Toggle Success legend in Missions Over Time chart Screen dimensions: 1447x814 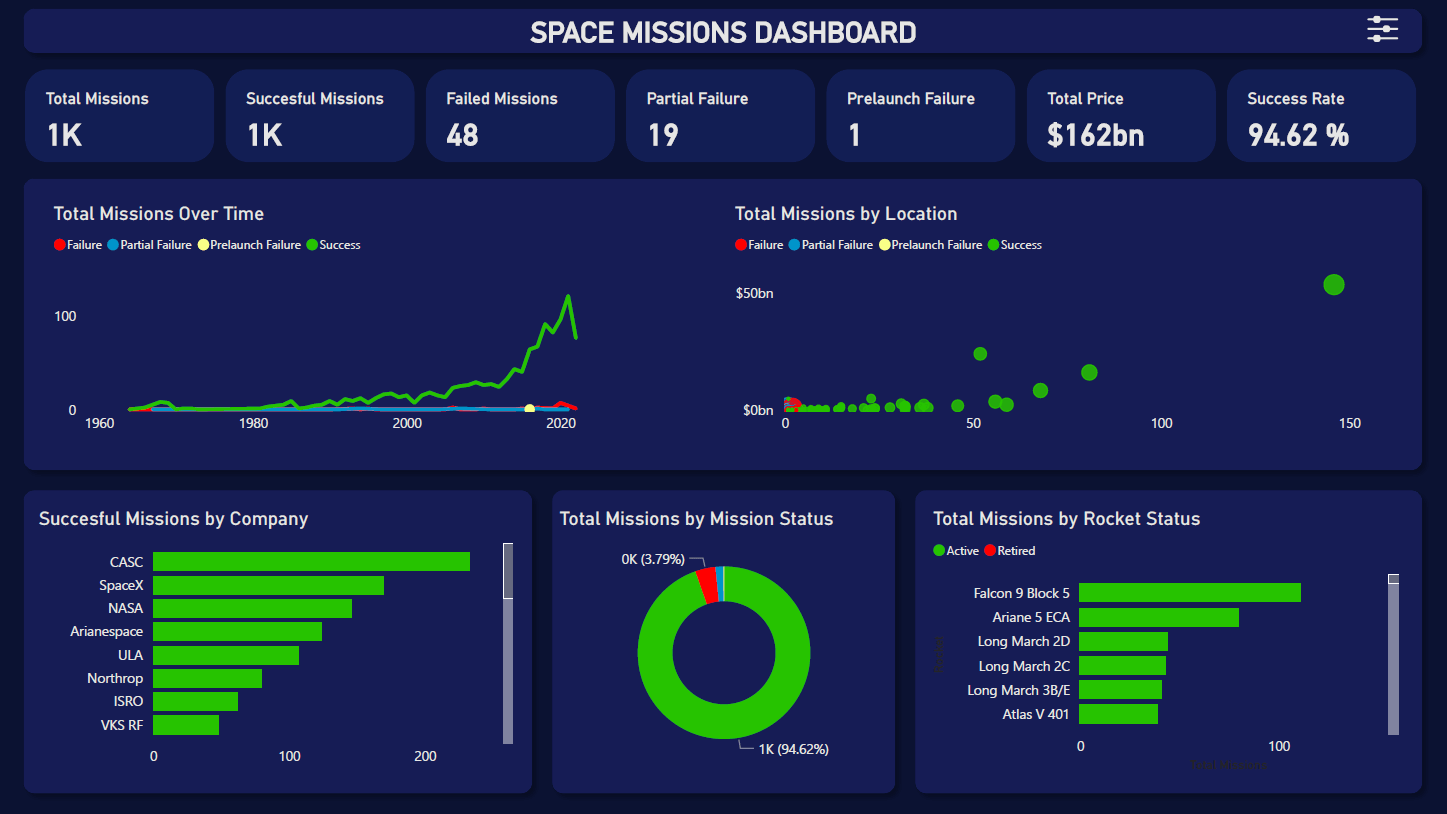[x=333, y=245]
